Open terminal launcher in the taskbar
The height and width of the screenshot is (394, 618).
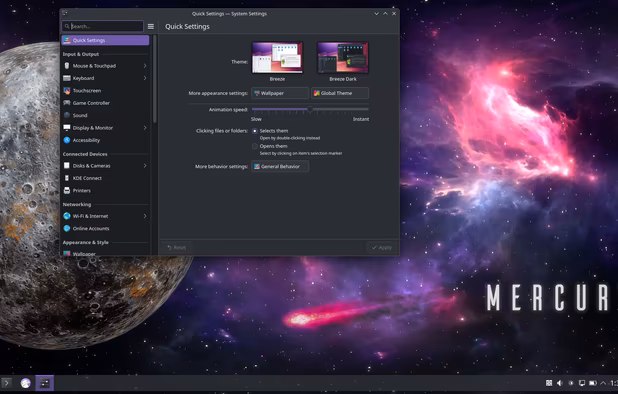pos(6,383)
